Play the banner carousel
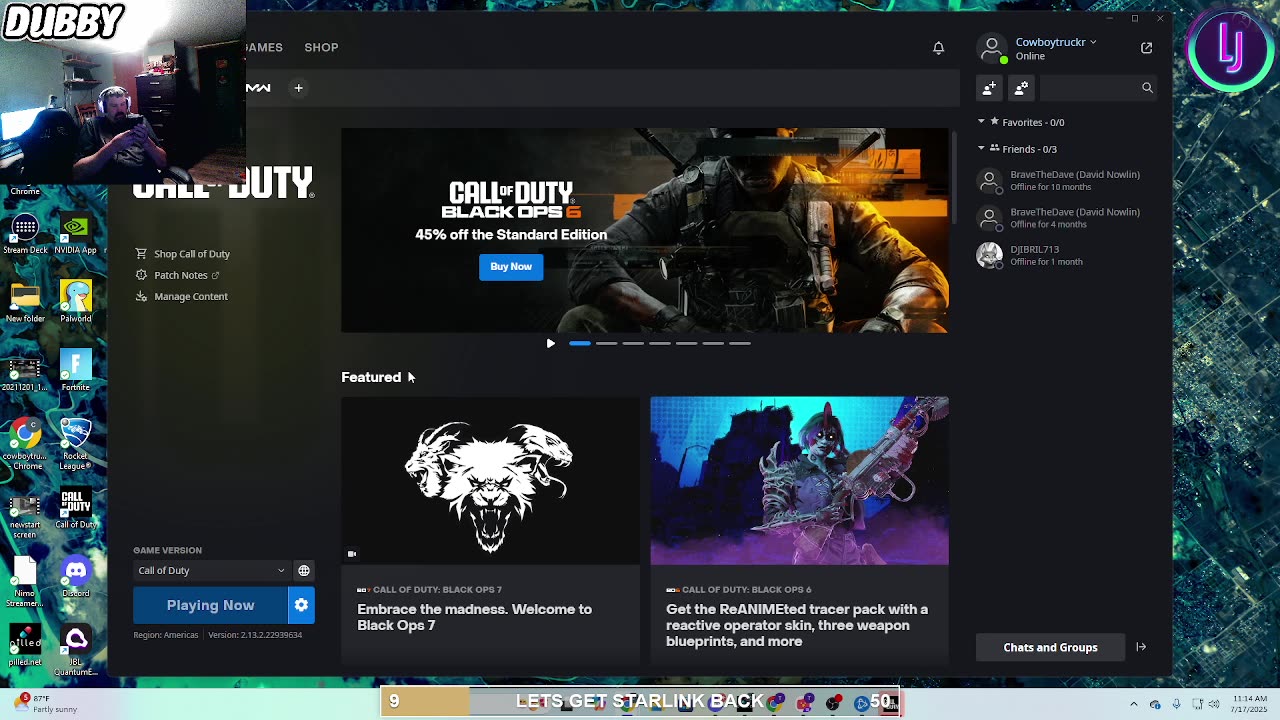The height and width of the screenshot is (720, 1280). (550, 343)
